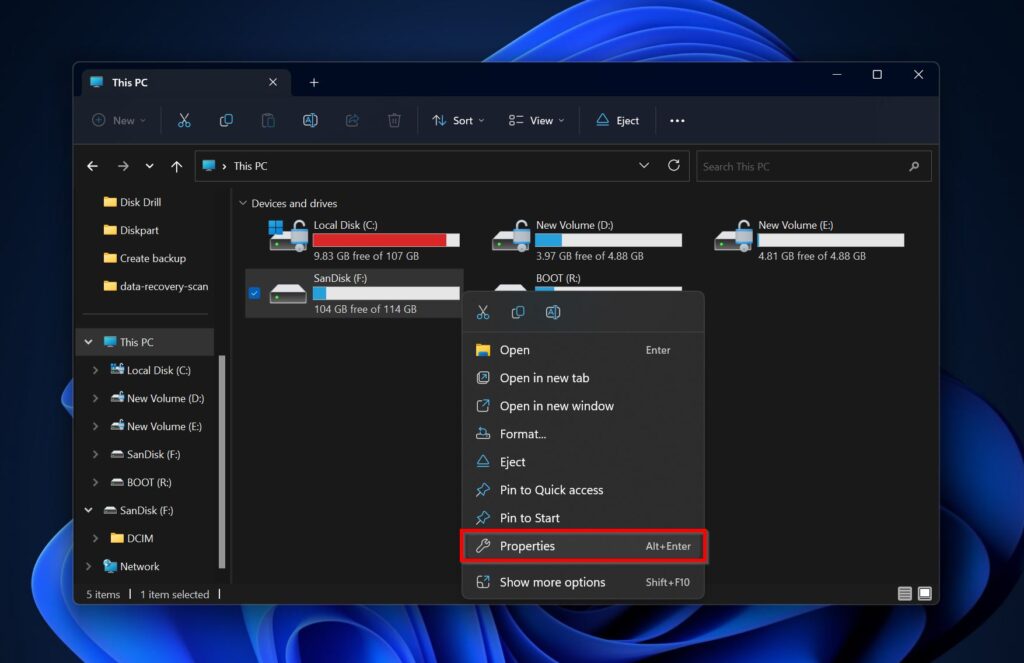Uncheck the SanDisk (F:) selection checkbox
Viewport: 1024px width, 663px height.
pyautogui.click(x=252, y=293)
